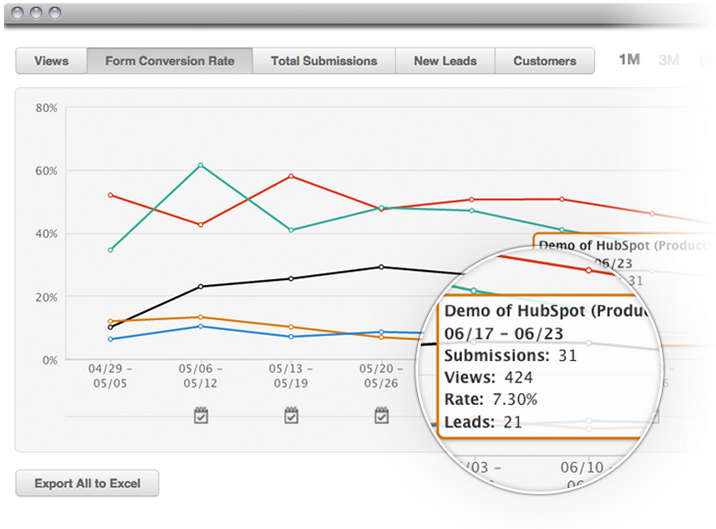Image resolution: width=716 pixels, height=529 pixels.
Task: Click the red window close button
Action: (x=17, y=13)
